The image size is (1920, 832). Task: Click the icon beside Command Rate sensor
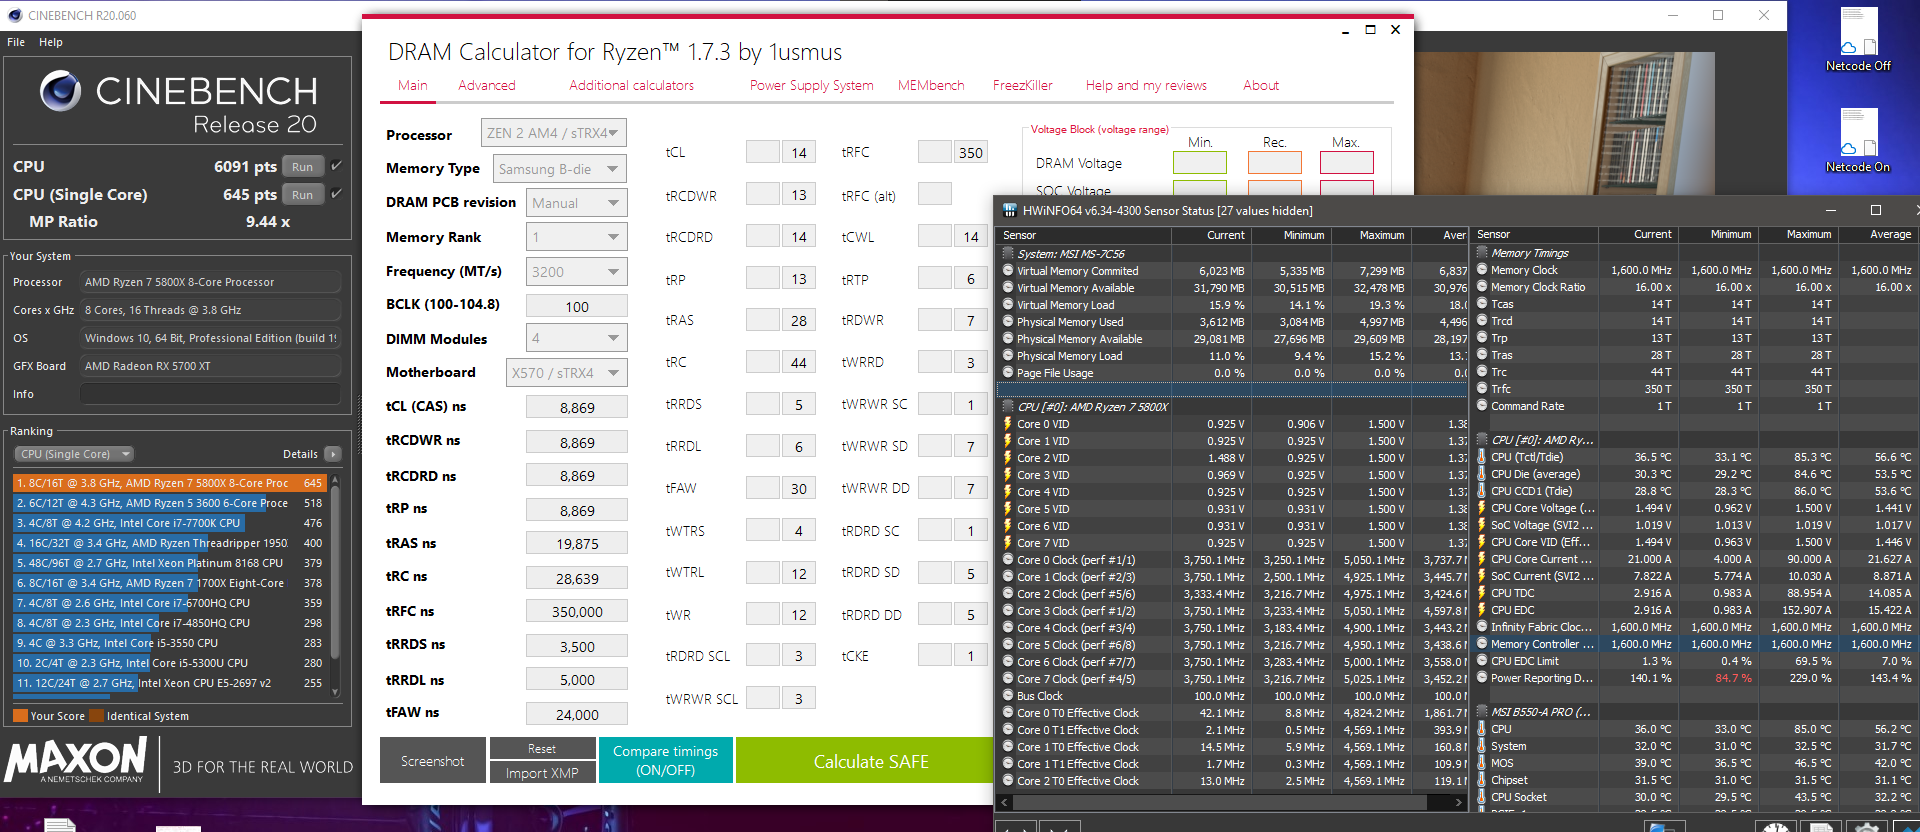1482,406
